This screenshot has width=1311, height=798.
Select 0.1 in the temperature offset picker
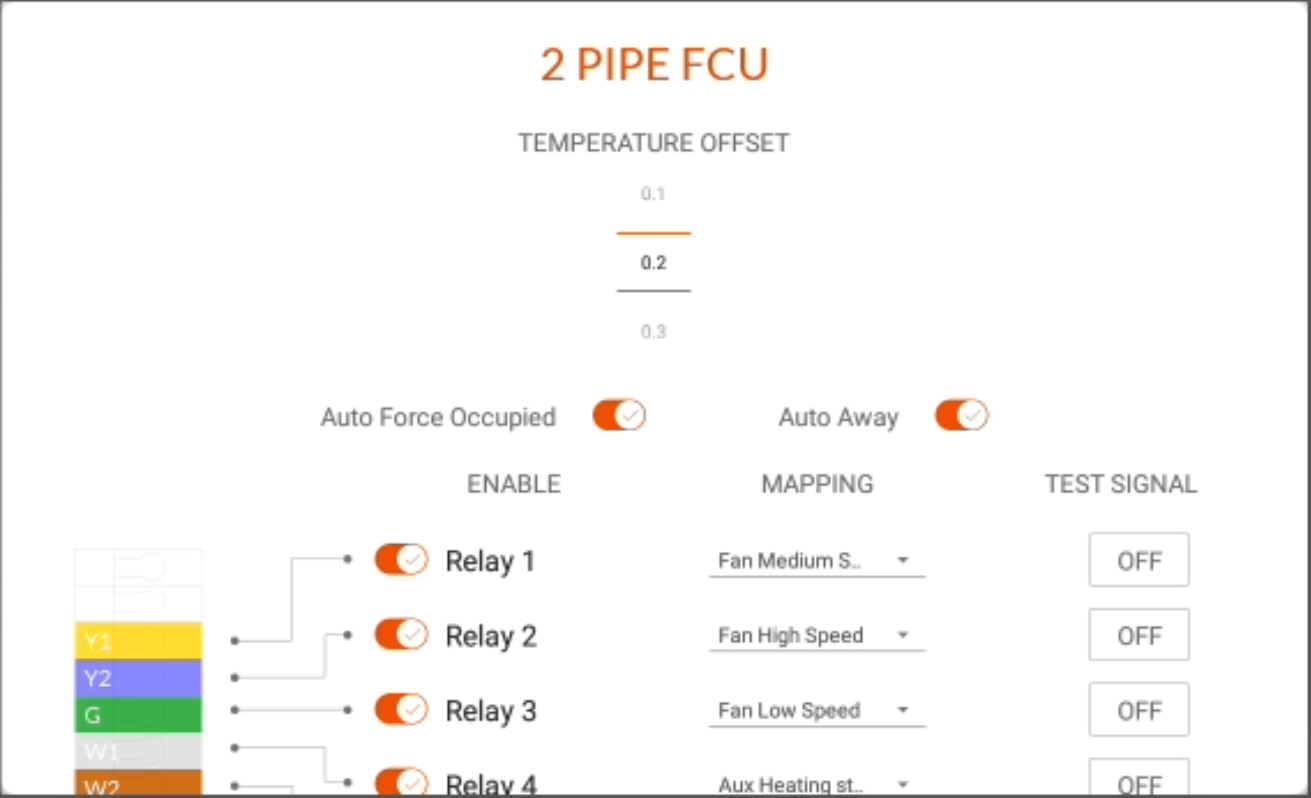click(653, 194)
